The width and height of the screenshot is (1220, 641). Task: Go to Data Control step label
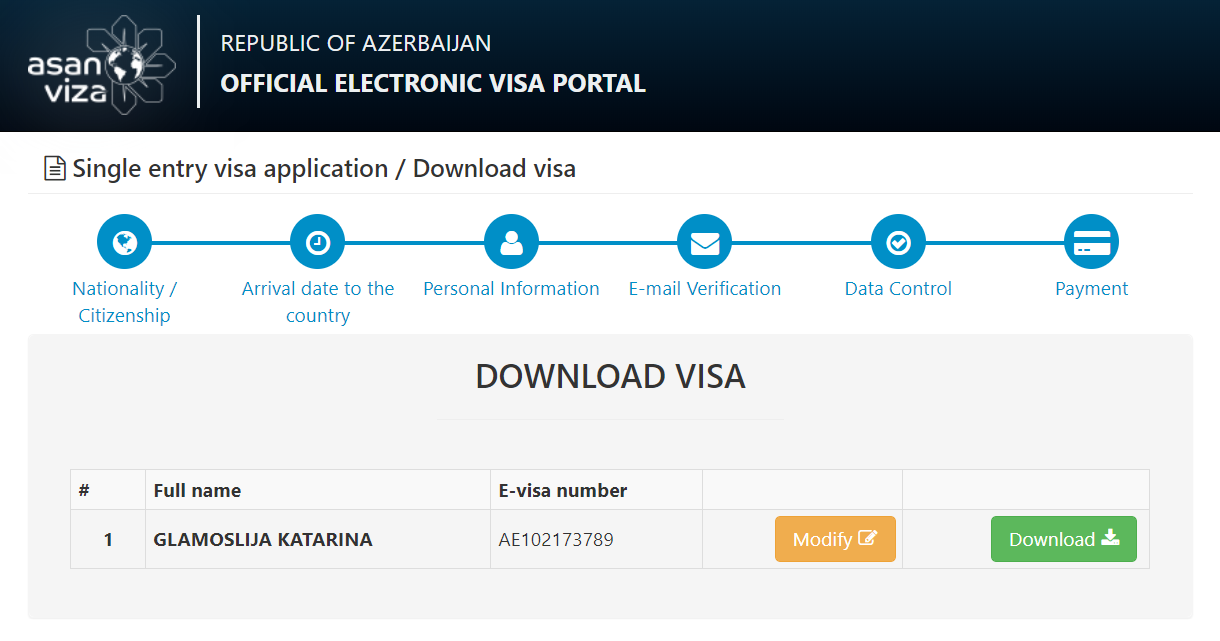pyautogui.click(x=898, y=289)
